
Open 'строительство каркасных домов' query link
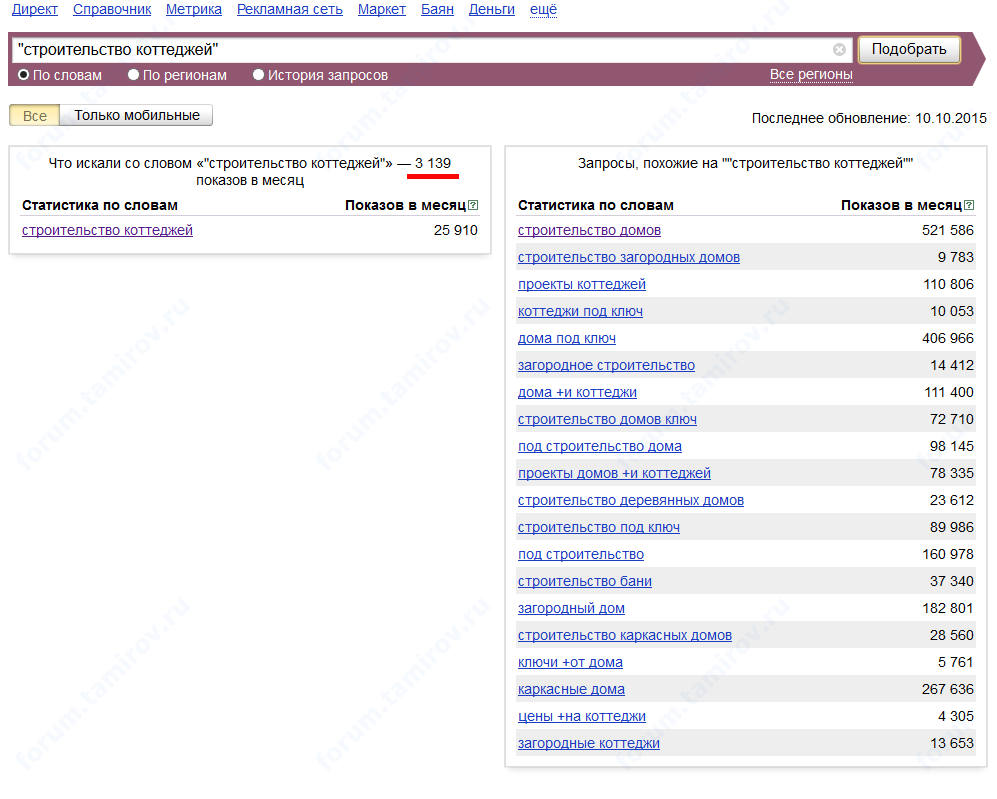click(625, 636)
